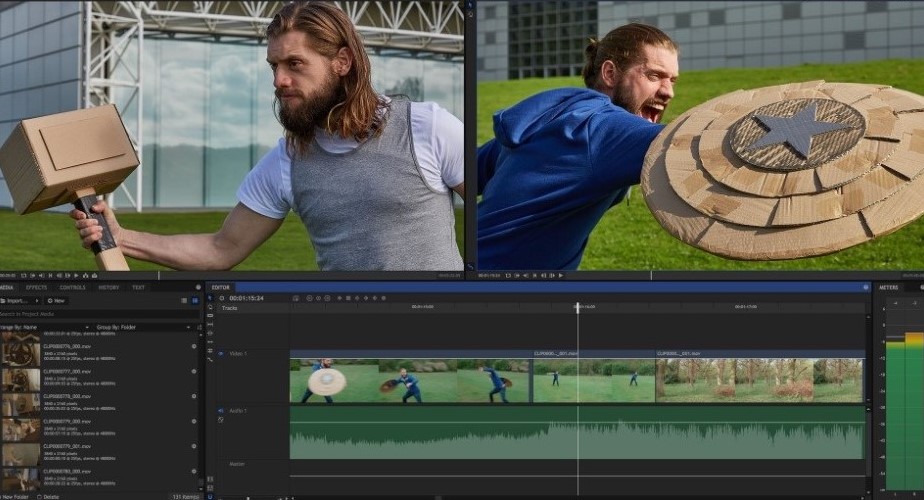Switch media panel to list view

[186, 300]
